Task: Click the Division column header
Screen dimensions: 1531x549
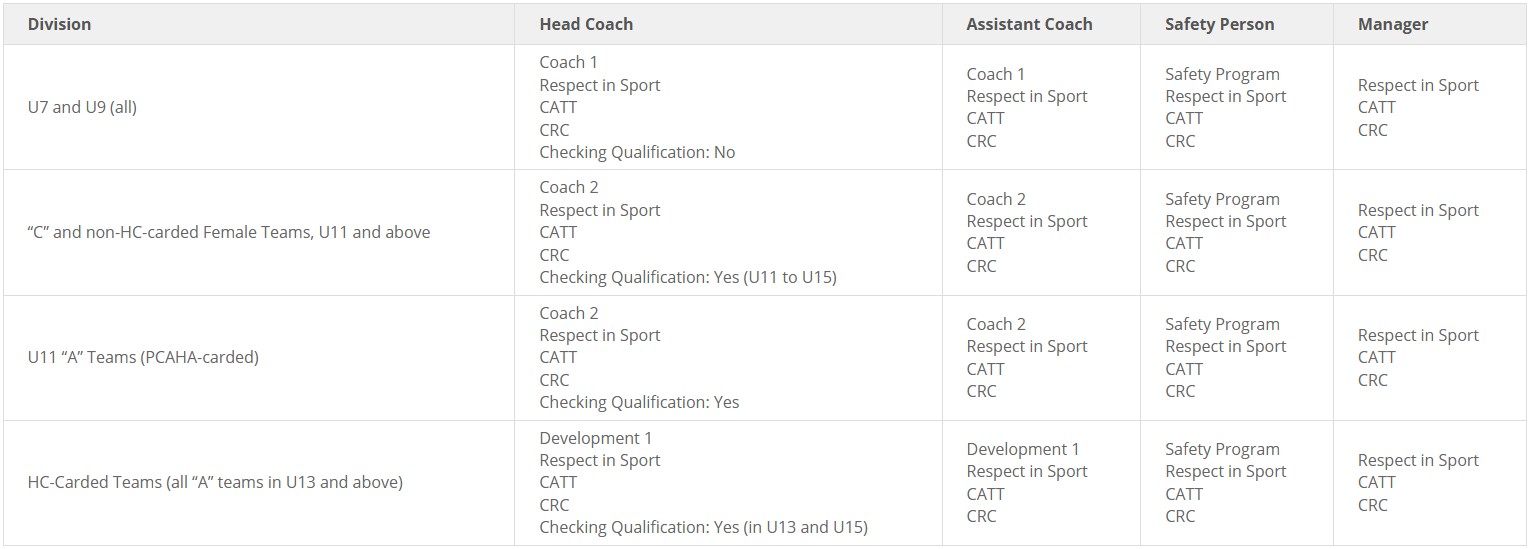Action: click(59, 24)
